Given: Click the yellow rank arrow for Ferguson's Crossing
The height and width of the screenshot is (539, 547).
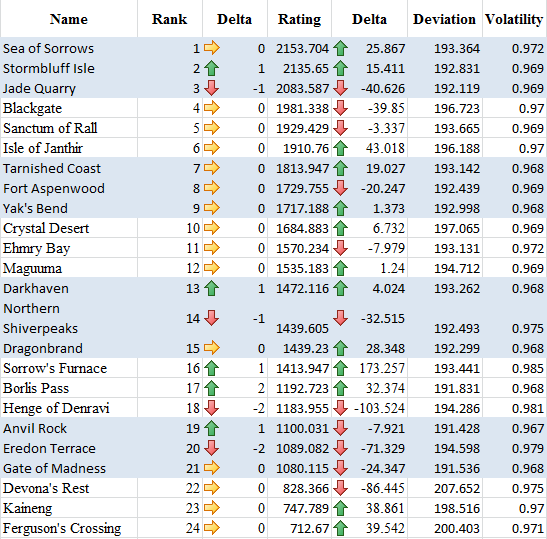Looking at the screenshot, I should point(212,528).
